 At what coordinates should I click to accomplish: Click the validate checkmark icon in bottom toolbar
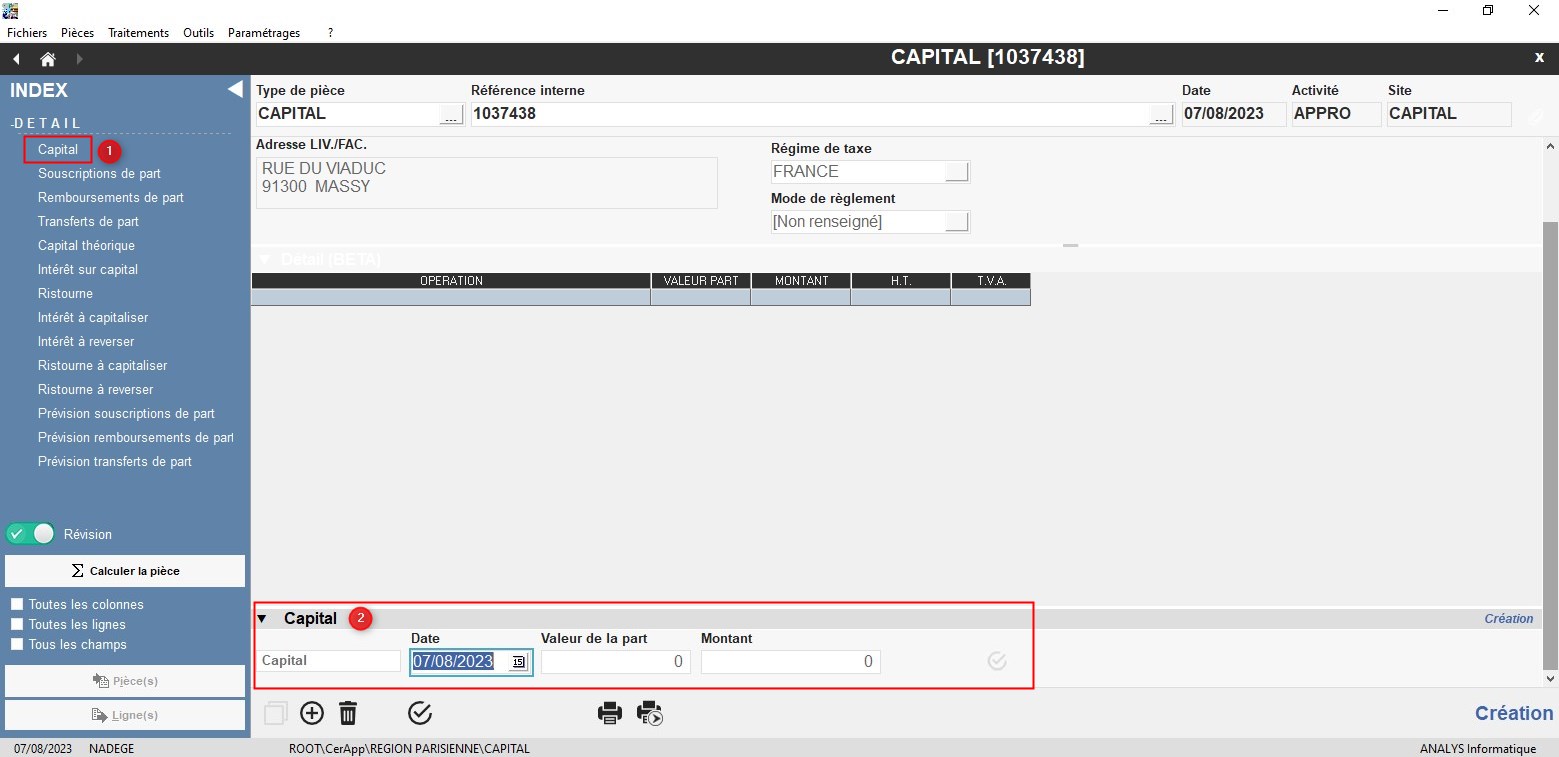pyautogui.click(x=420, y=713)
